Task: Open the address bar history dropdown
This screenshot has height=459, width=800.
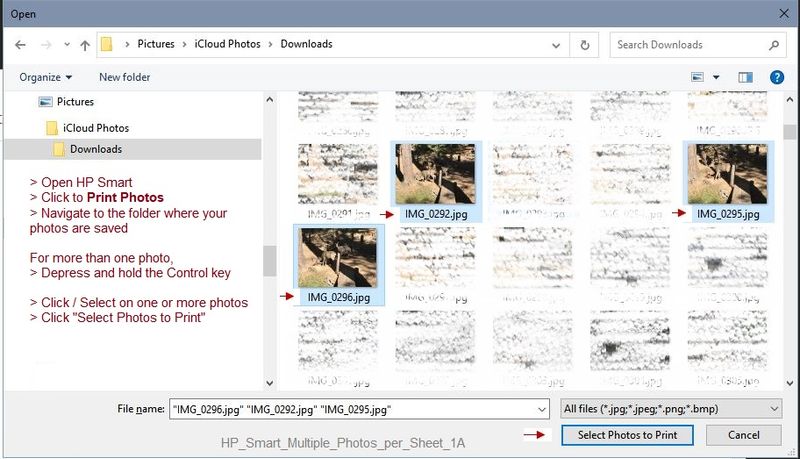Action: [556, 45]
